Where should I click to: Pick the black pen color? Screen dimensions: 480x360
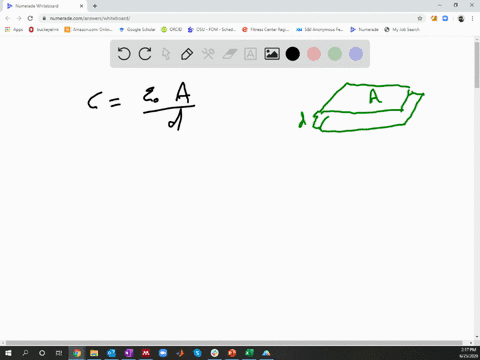click(293, 54)
